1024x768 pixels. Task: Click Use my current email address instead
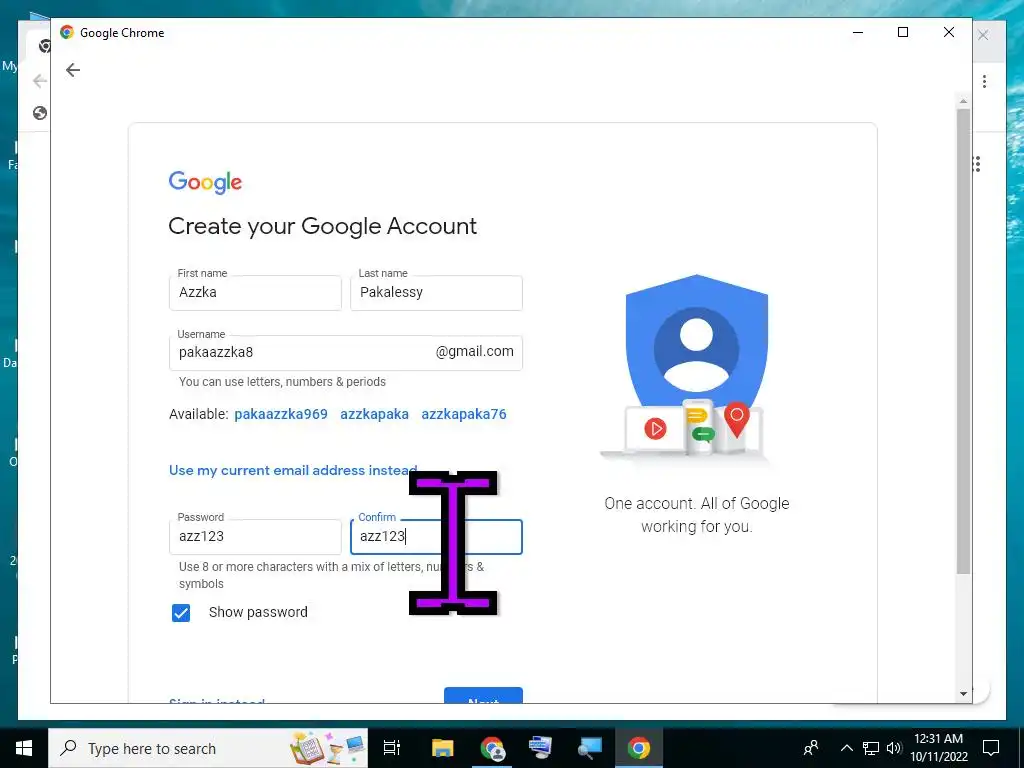[293, 470]
